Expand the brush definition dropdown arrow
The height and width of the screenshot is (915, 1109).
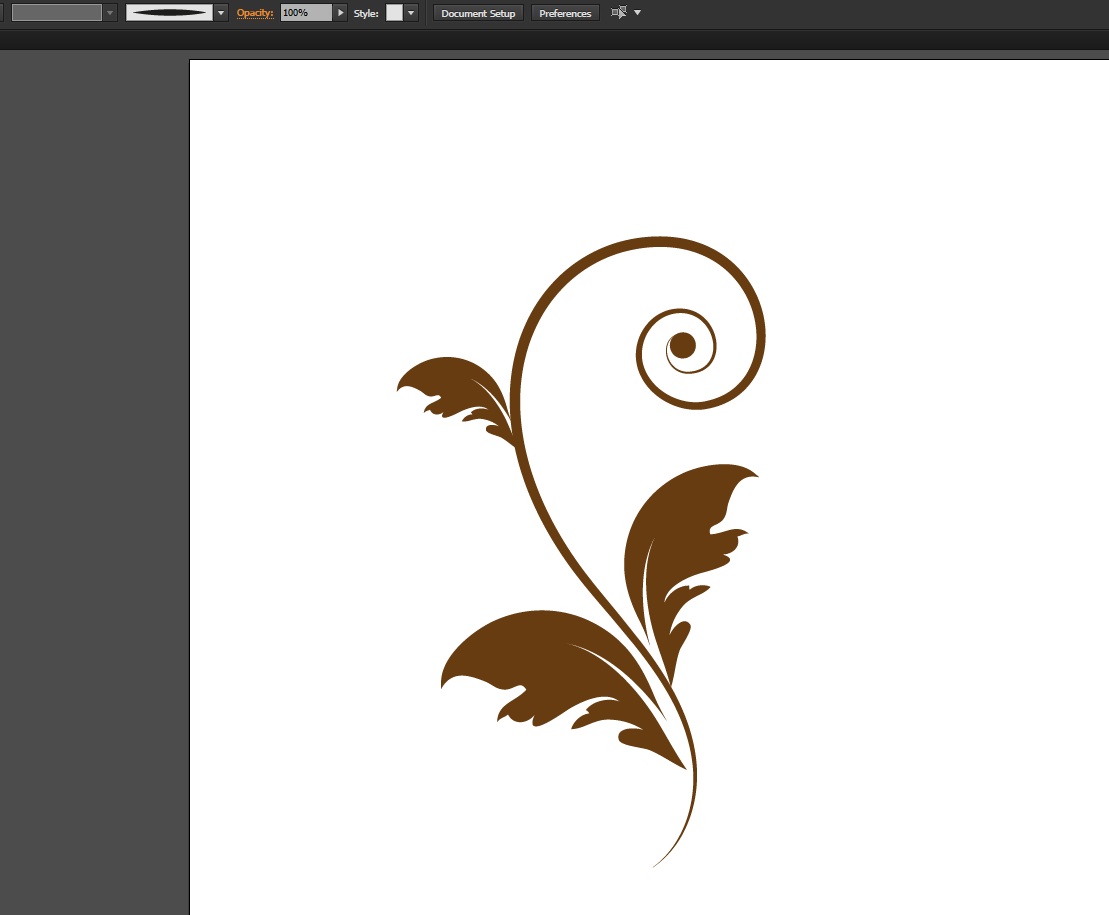click(221, 13)
